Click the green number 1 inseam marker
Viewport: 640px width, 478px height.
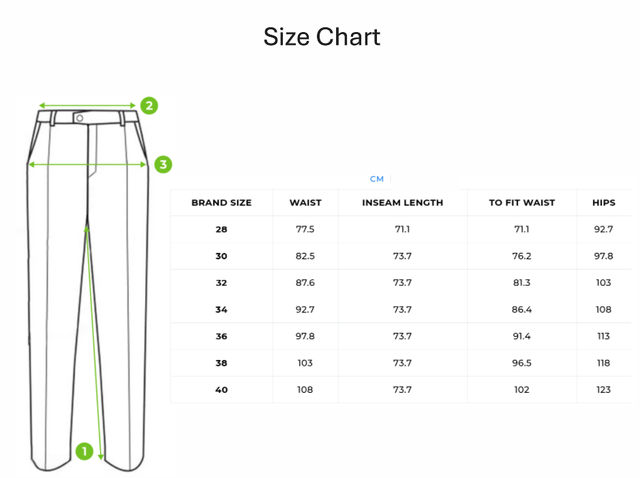coord(85,451)
